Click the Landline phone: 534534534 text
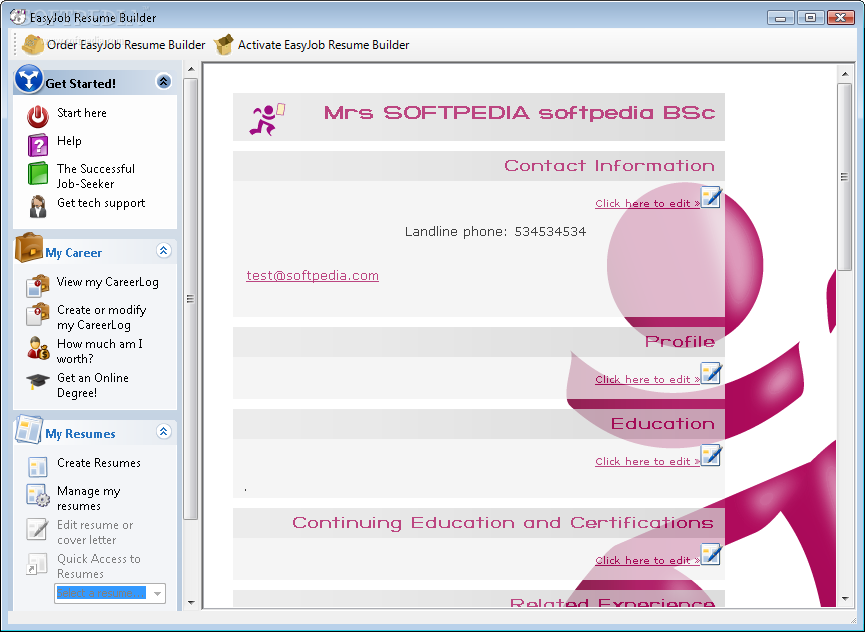 (x=495, y=232)
